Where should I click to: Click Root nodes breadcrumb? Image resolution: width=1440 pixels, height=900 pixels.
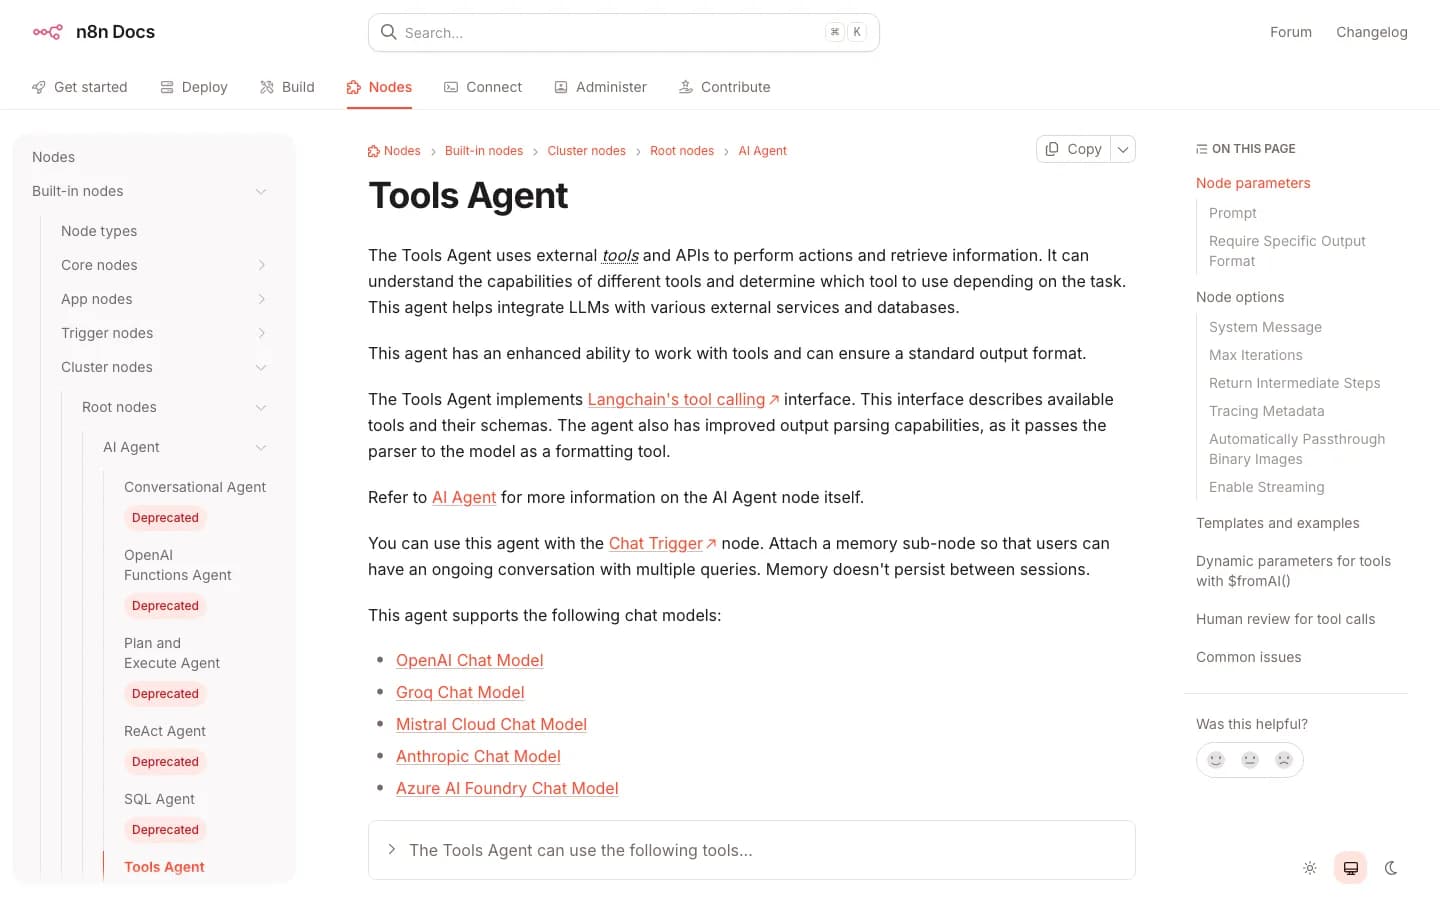click(x=682, y=151)
